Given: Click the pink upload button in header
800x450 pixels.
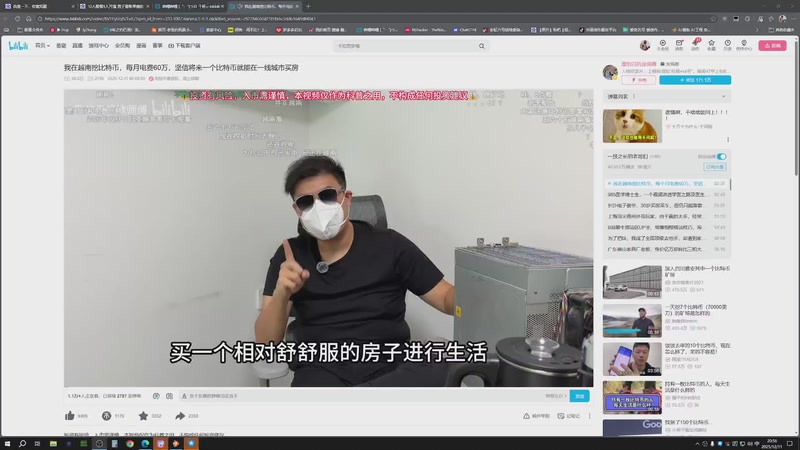Looking at the screenshot, I should [x=772, y=45].
